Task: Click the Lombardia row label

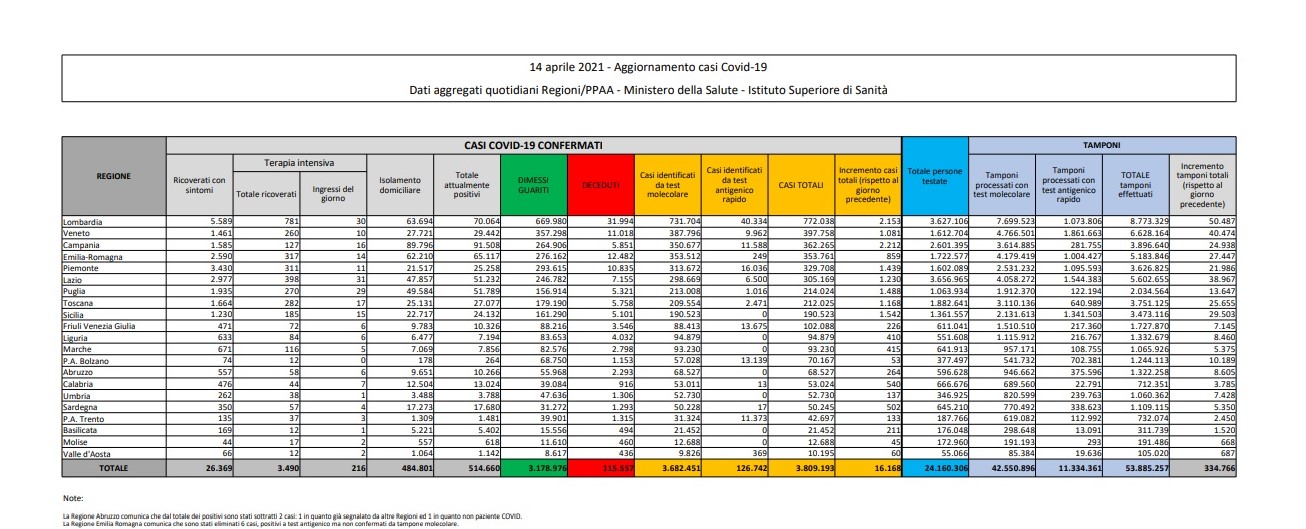Action: click(x=87, y=220)
